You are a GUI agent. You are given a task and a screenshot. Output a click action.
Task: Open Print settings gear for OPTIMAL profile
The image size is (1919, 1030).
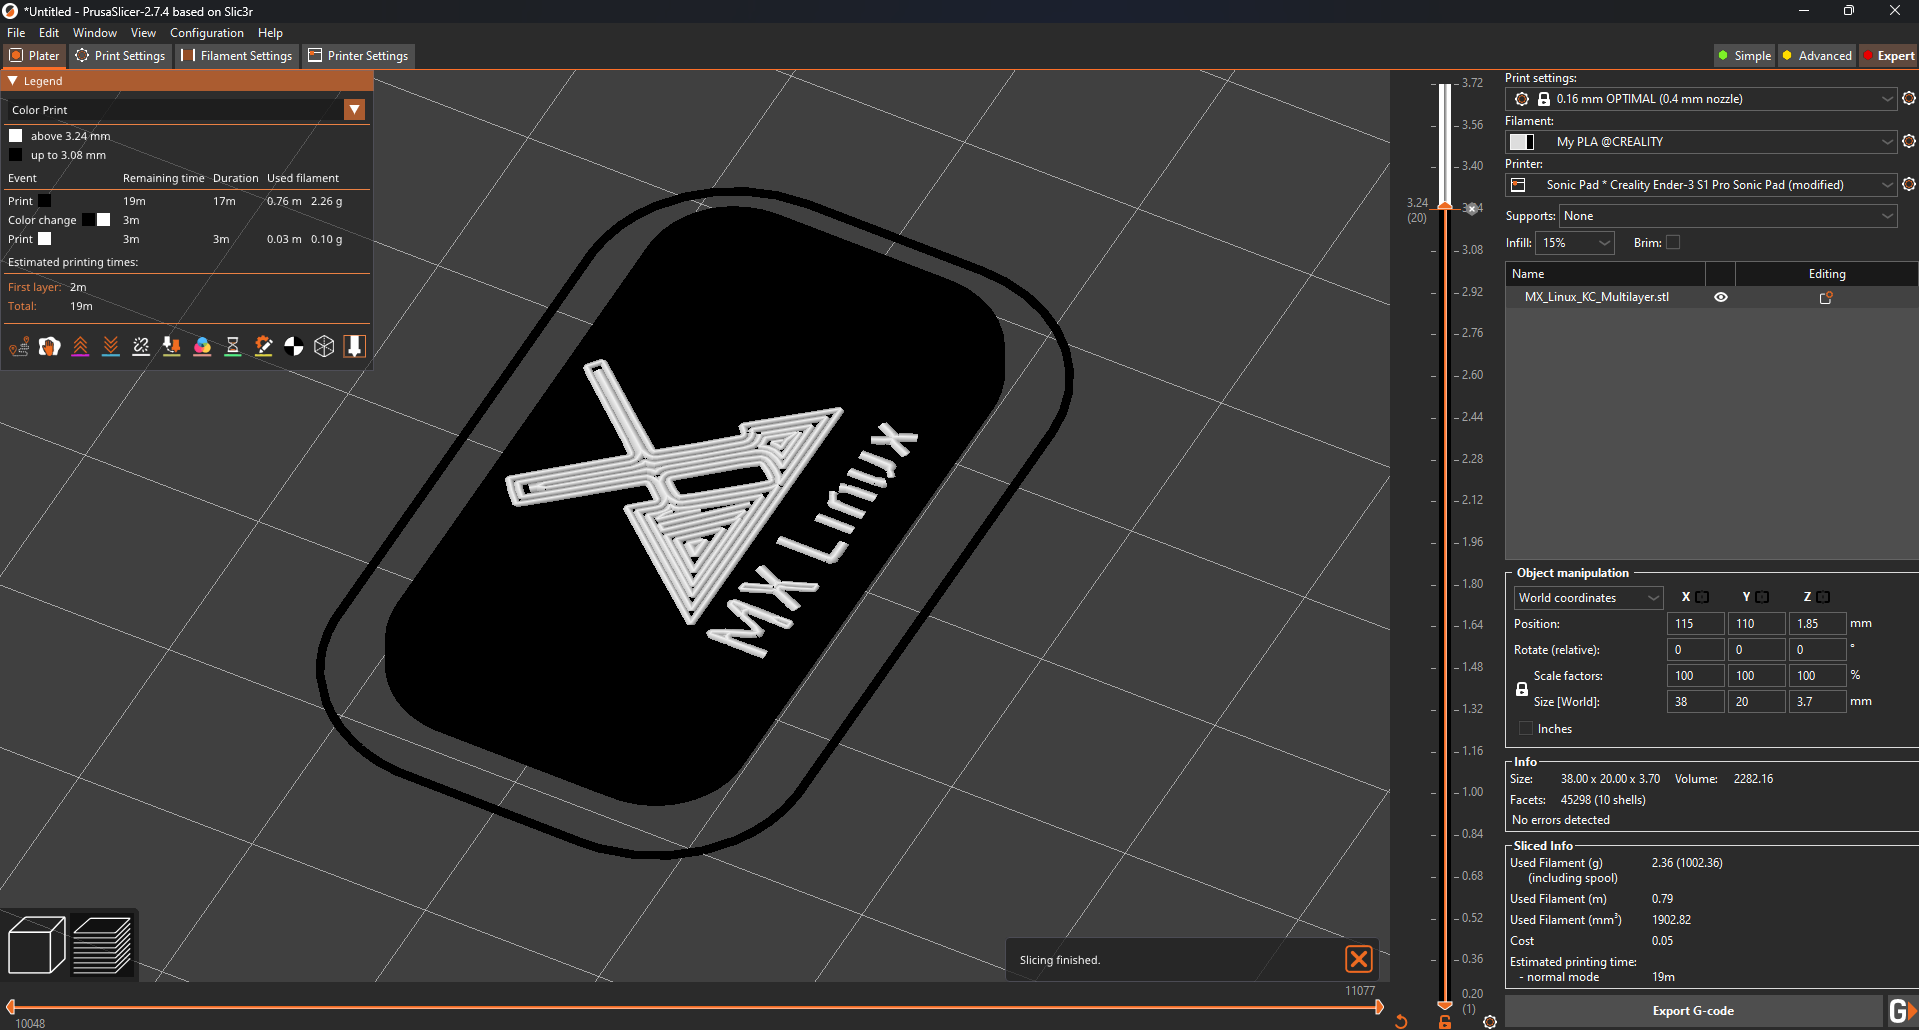coord(1909,98)
